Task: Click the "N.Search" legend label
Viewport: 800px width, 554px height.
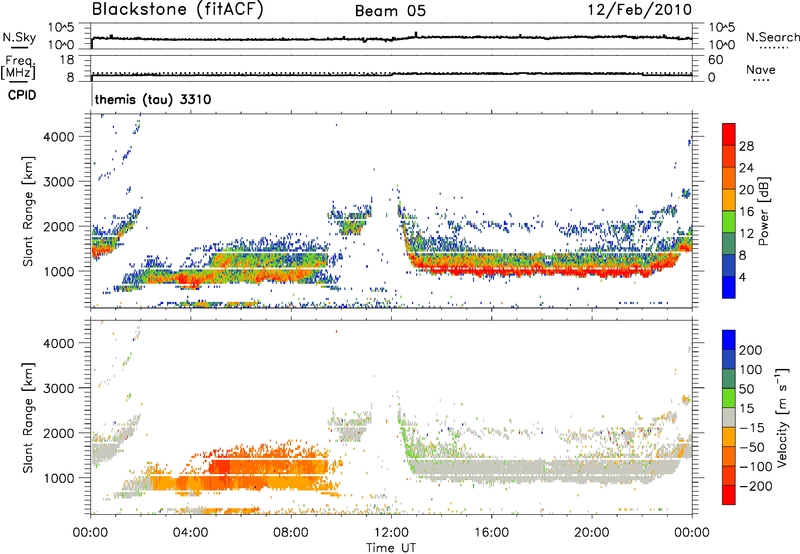Action: 772,37
